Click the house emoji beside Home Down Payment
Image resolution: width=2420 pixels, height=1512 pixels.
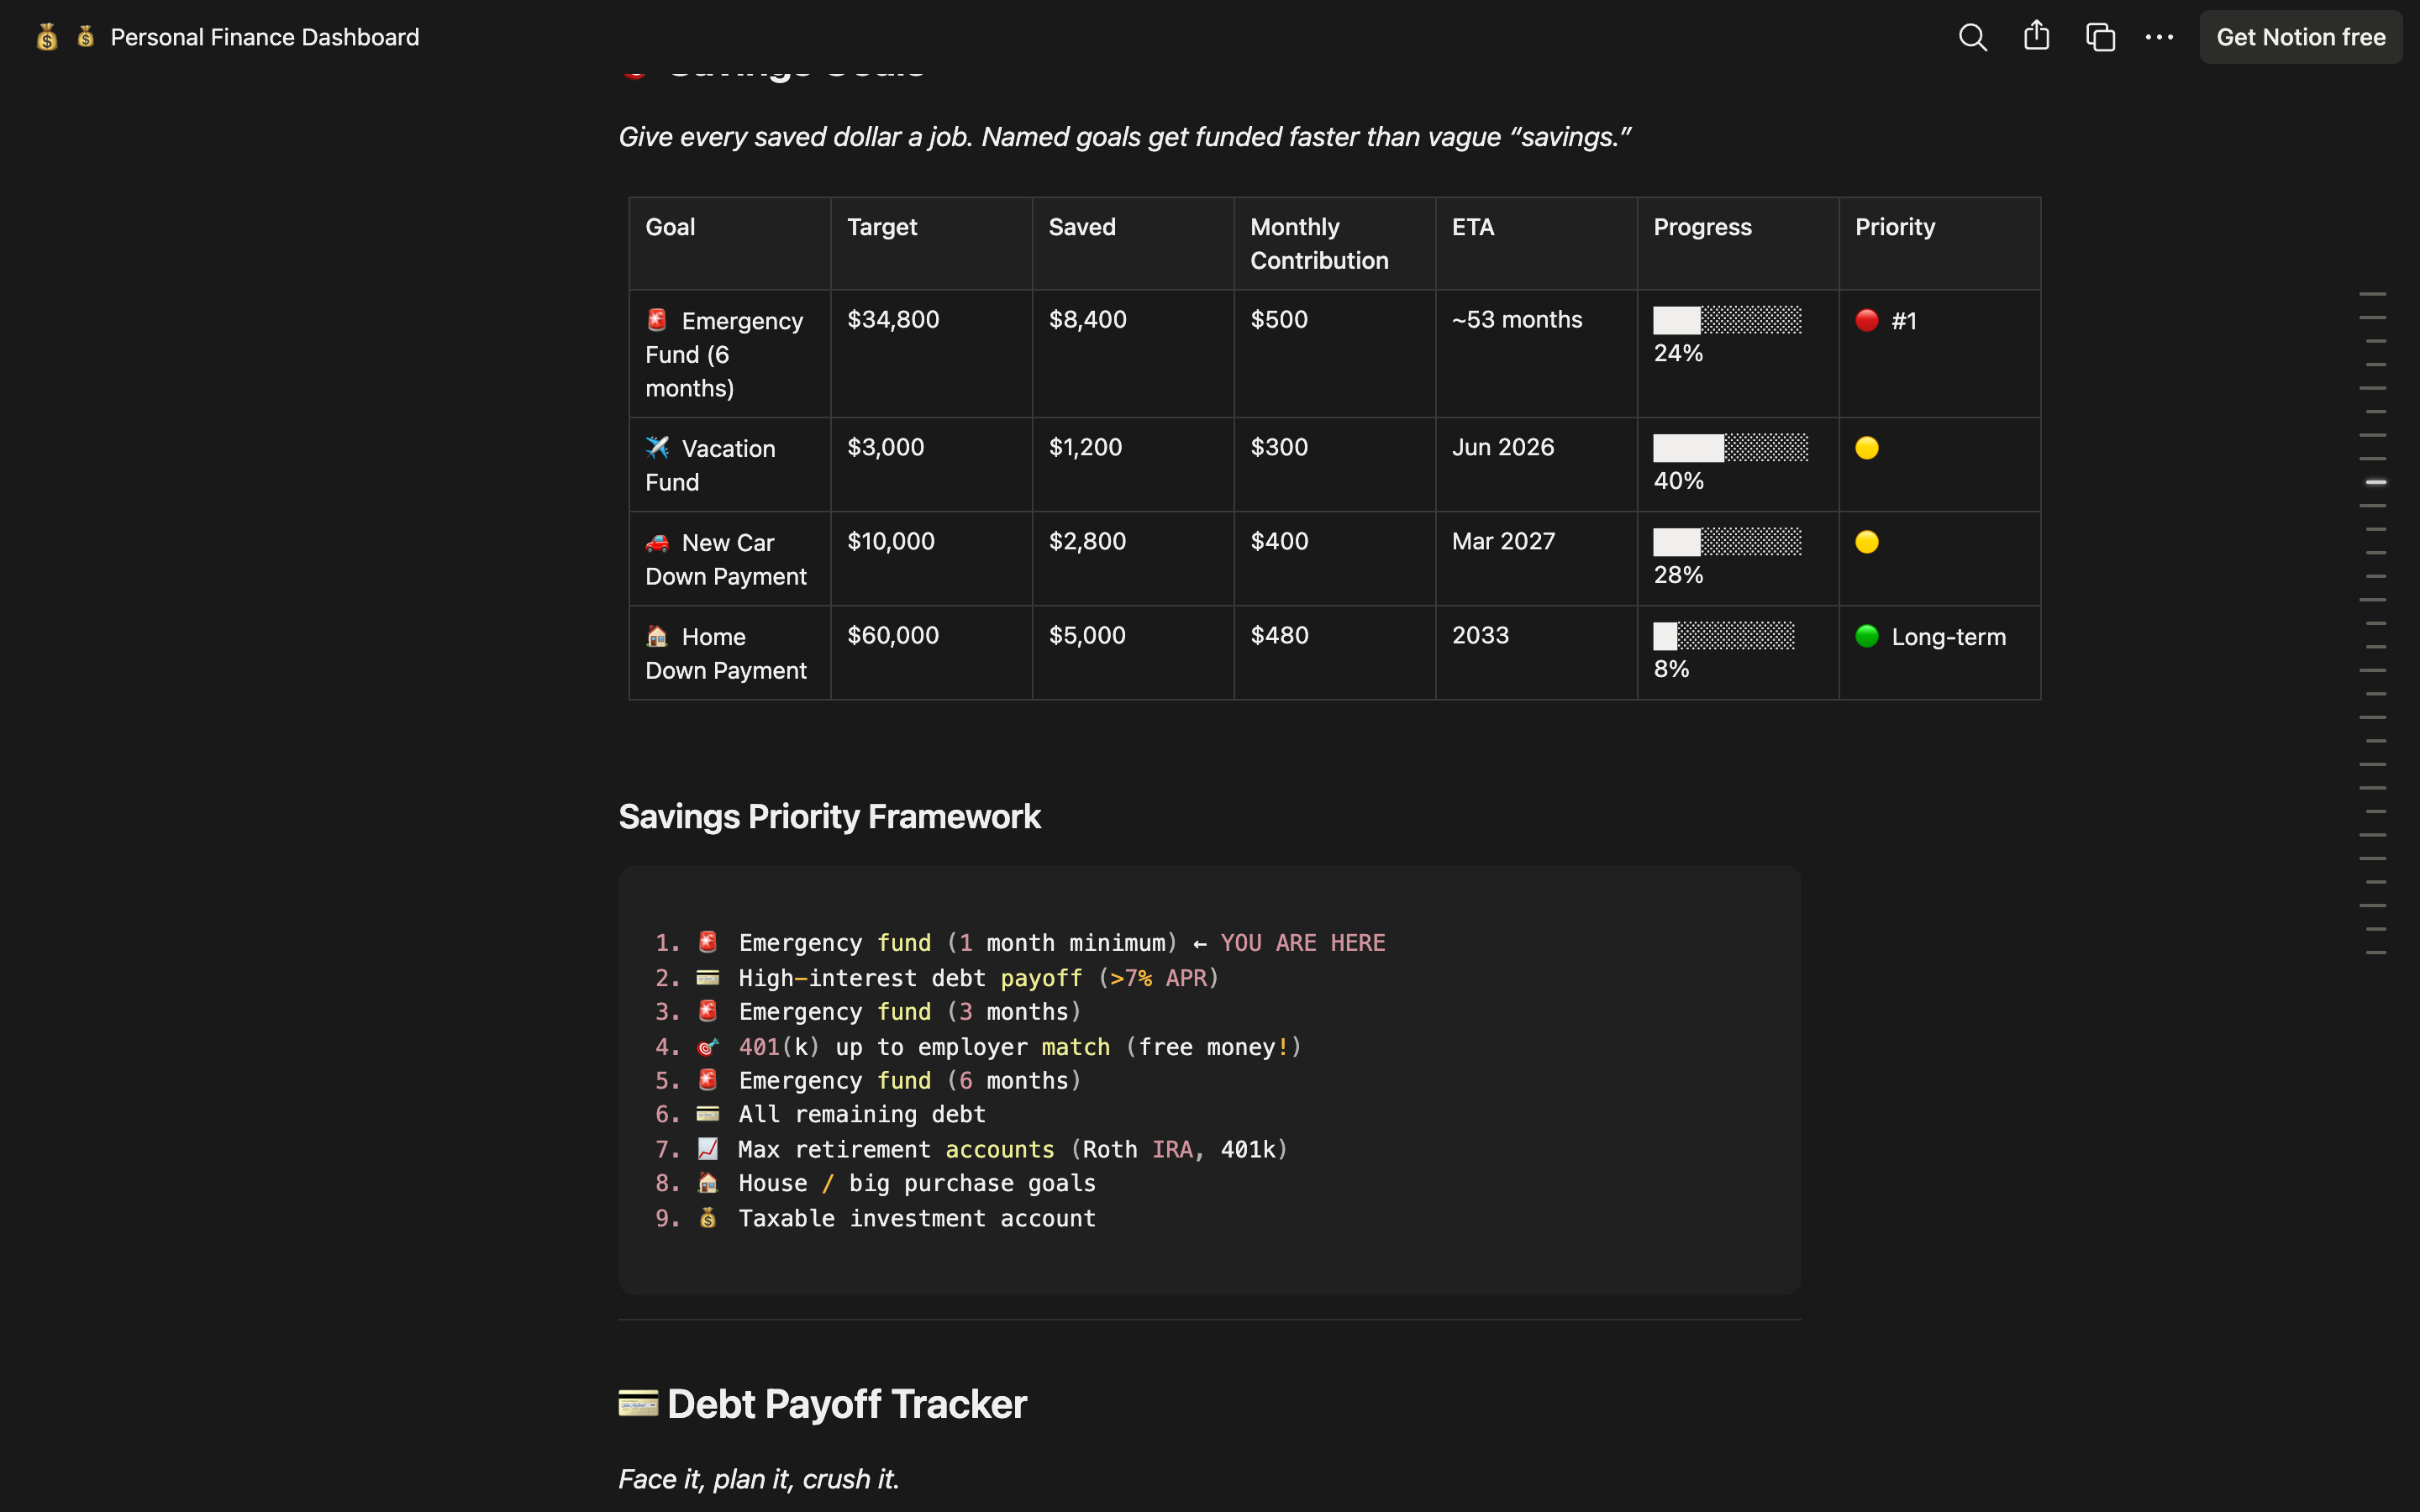pos(657,636)
